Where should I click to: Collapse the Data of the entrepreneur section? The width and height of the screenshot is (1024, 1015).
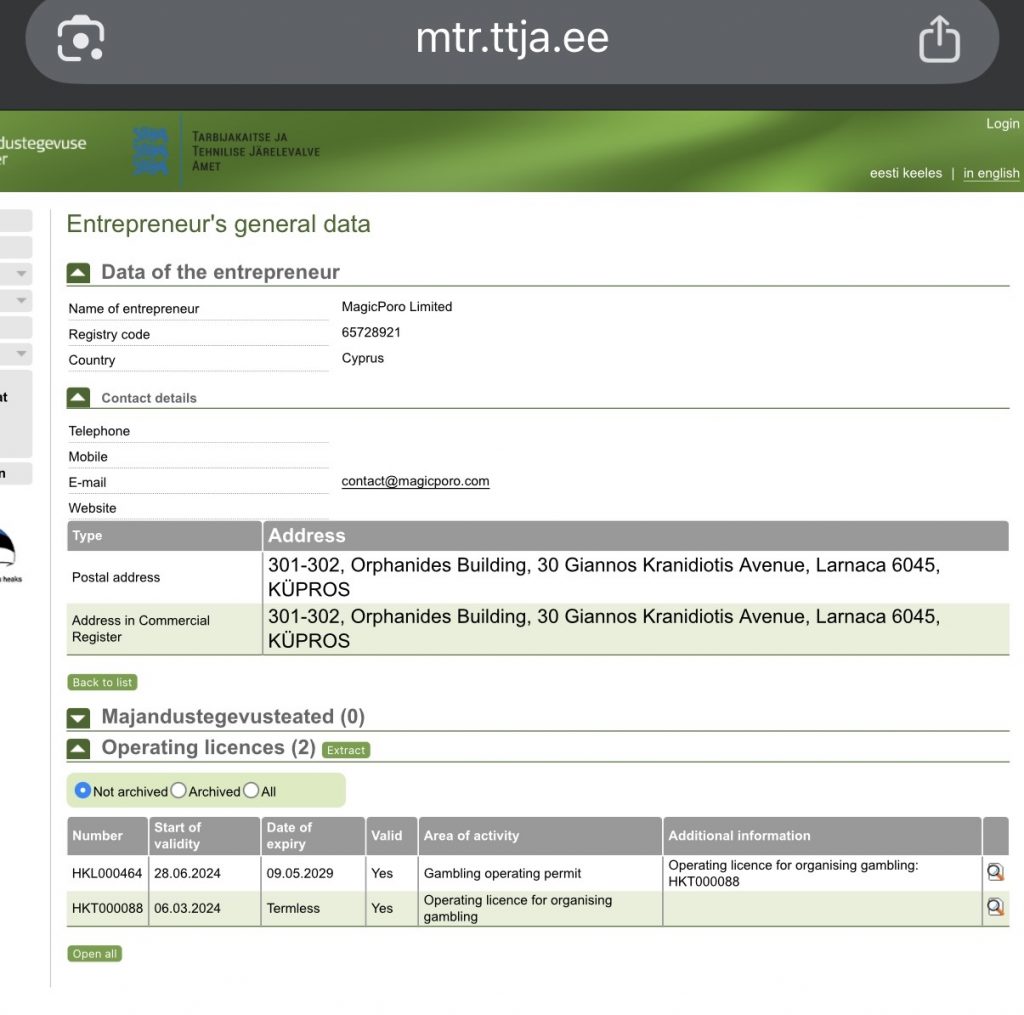(78, 272)
